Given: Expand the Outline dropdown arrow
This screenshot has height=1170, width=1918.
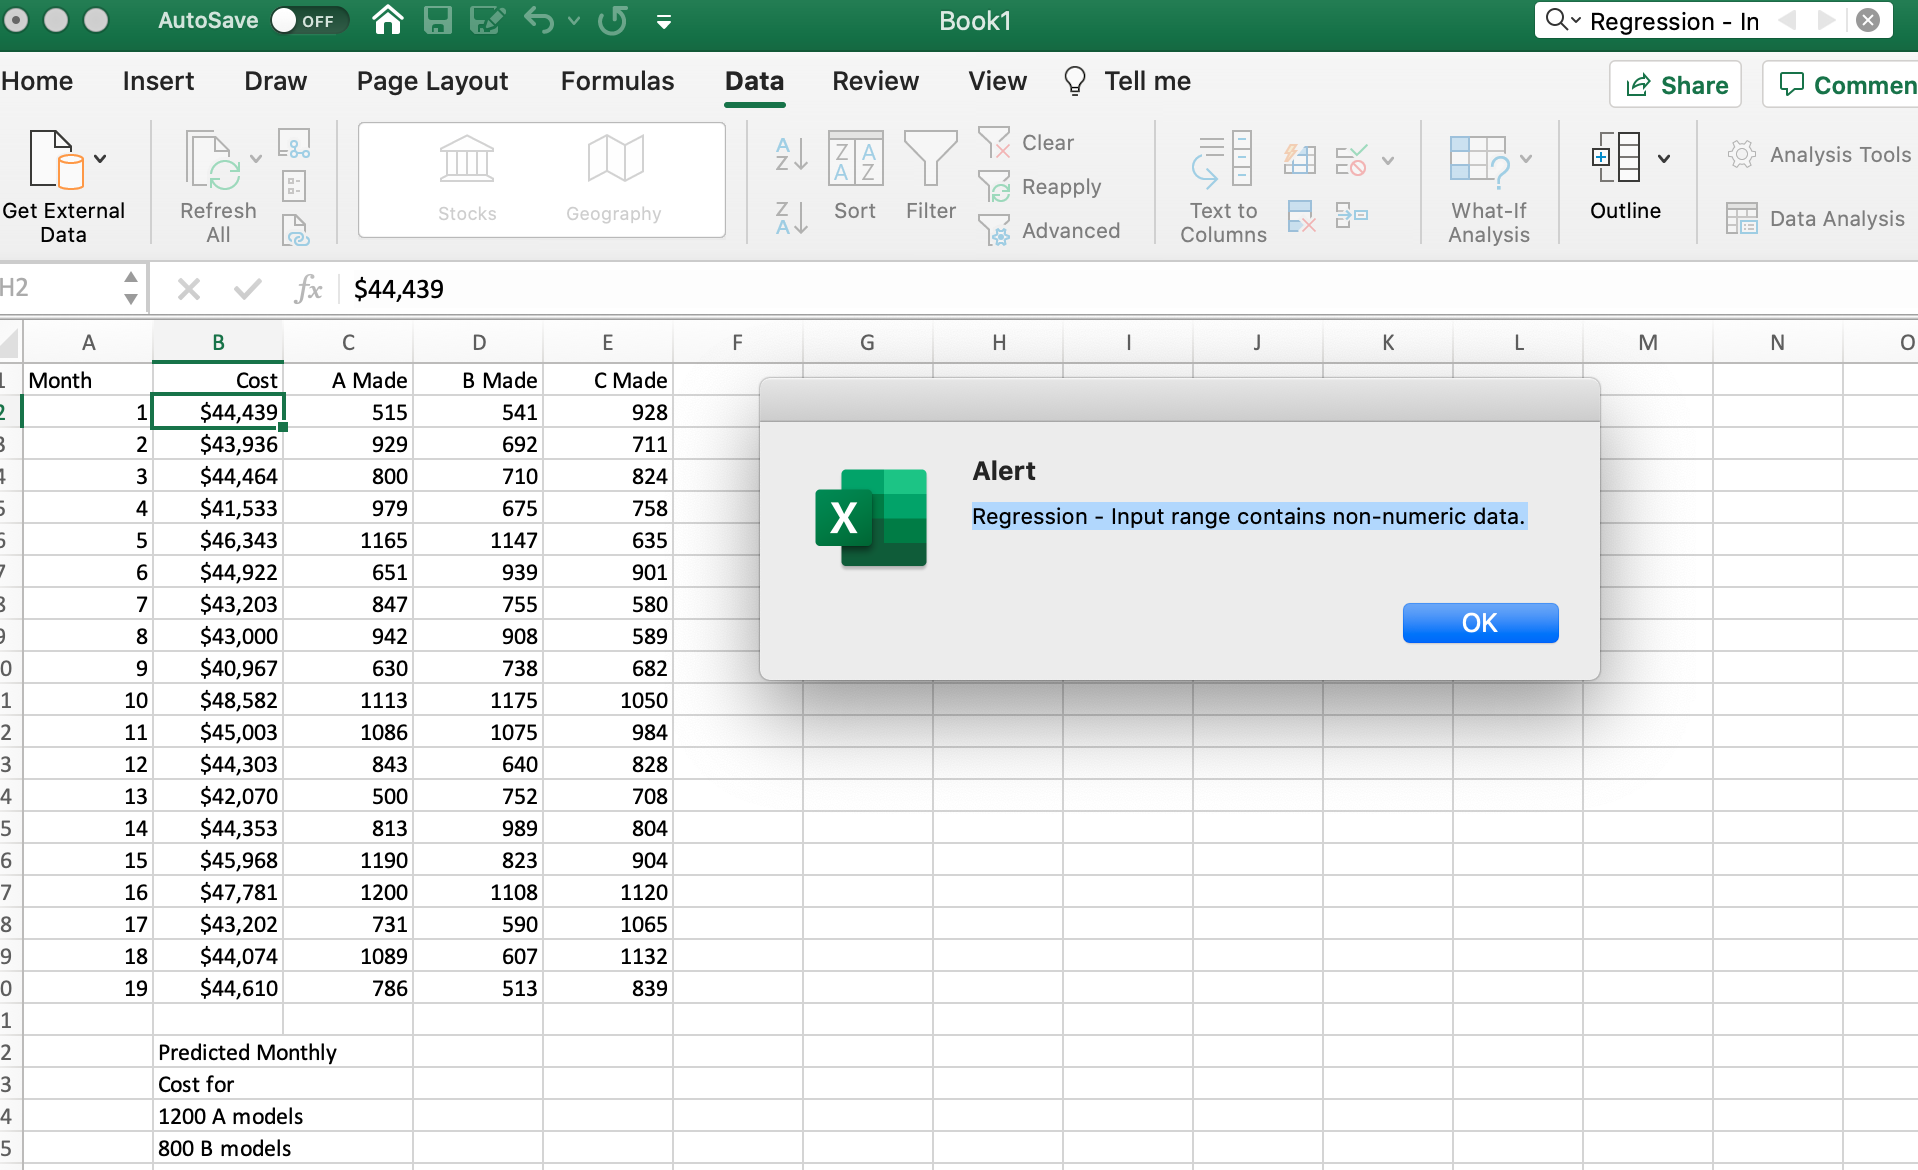Looking at the screenshot, I should (x=1664, y=158).
